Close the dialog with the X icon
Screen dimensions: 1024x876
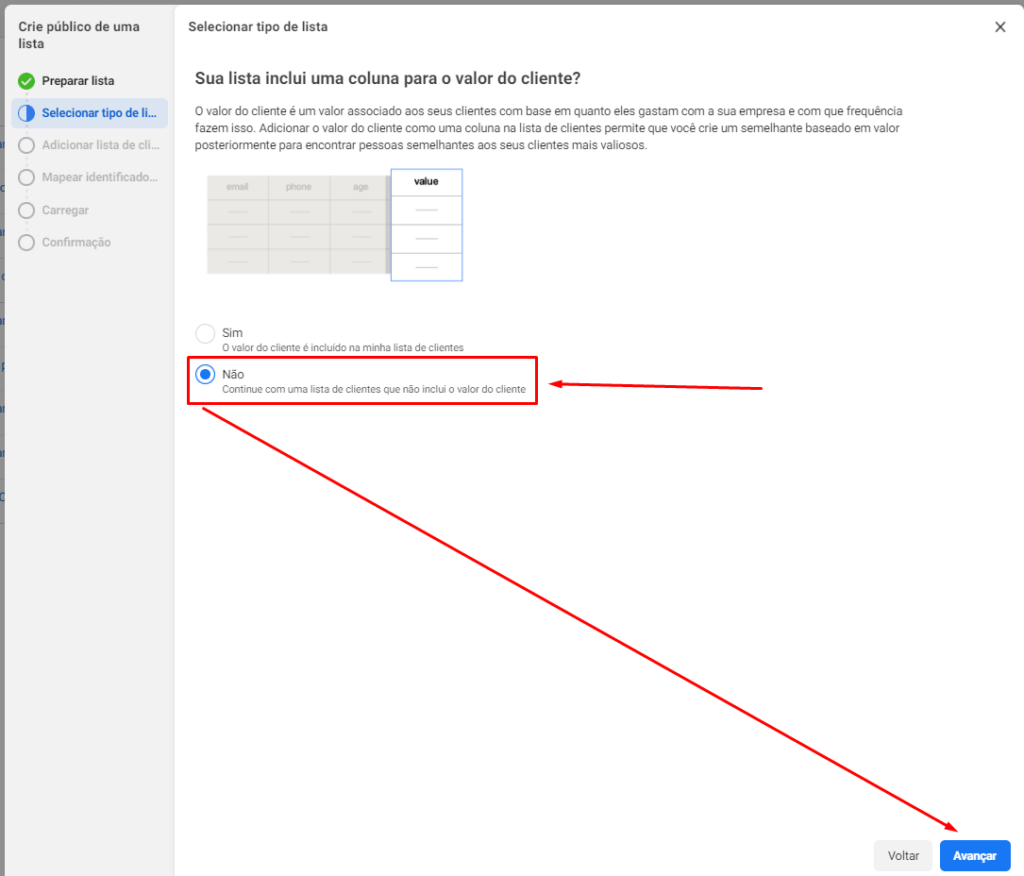click(x=1000, y=27)
